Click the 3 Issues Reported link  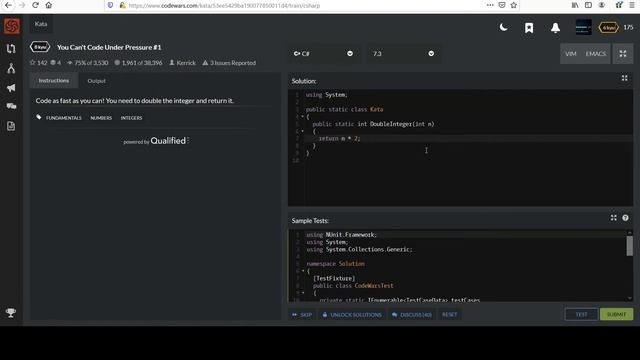pyautogui.click(x=229, y=63)
